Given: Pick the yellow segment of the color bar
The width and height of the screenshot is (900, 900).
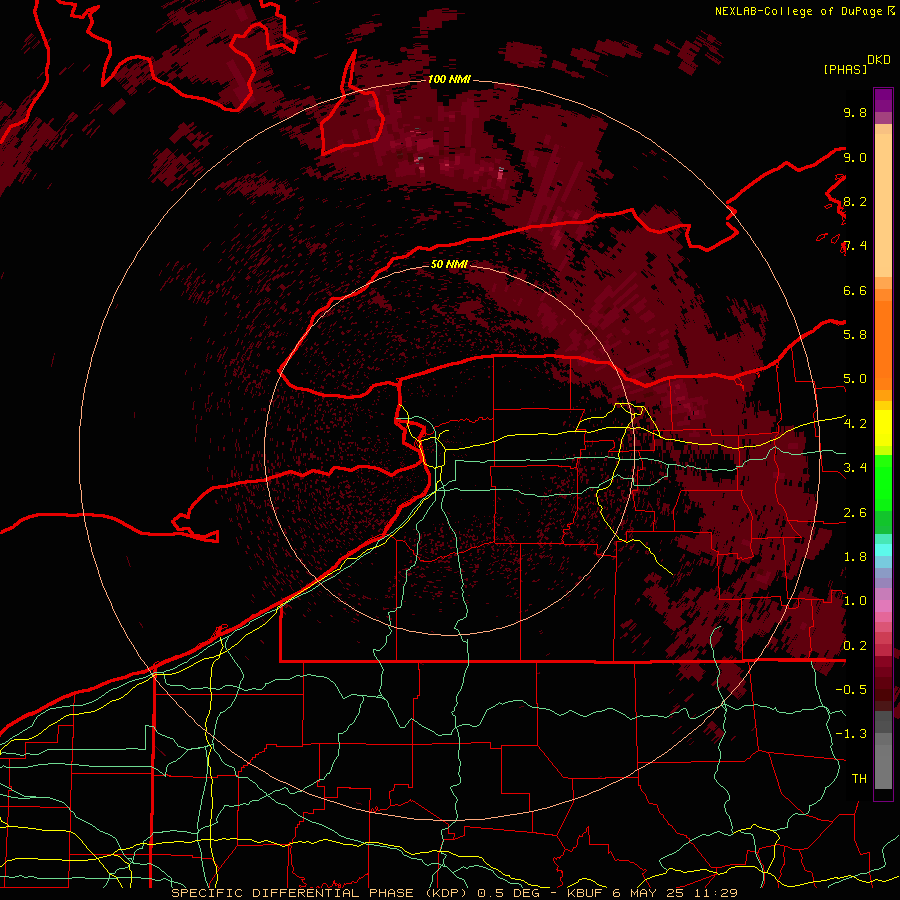Looking at the screenshot, I should (x=883, y=428).
